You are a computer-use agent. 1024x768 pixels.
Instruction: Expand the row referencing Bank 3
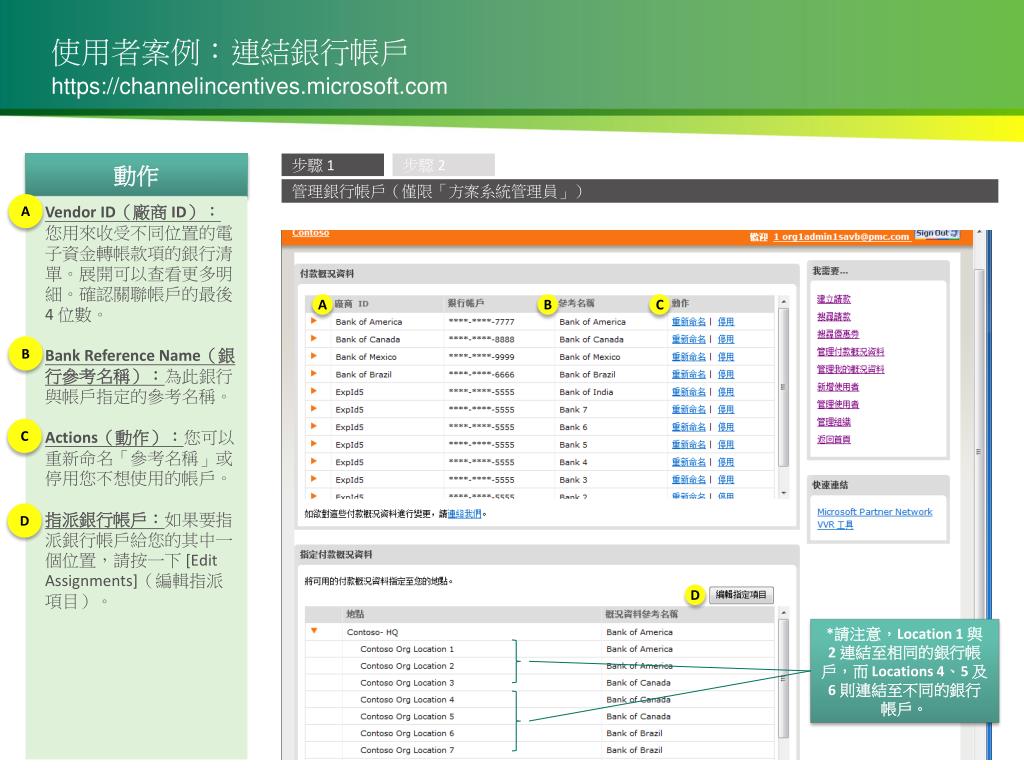pos(313,479)
